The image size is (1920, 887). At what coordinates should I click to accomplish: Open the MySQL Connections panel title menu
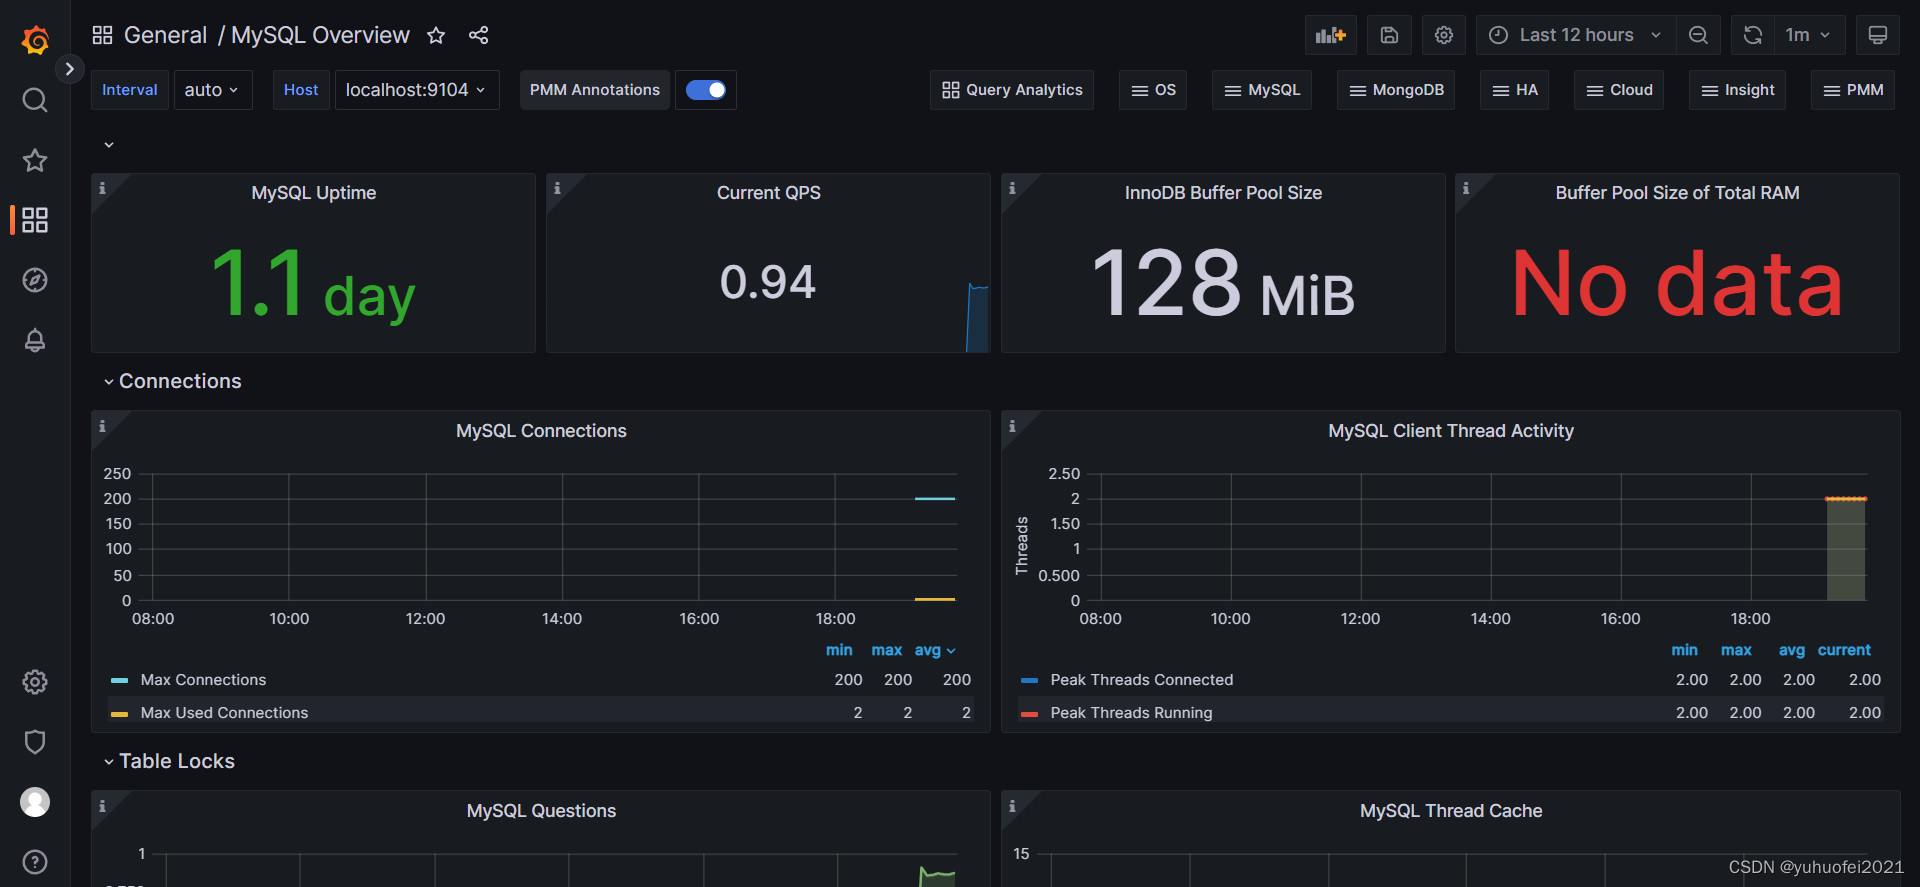[541, 431]
